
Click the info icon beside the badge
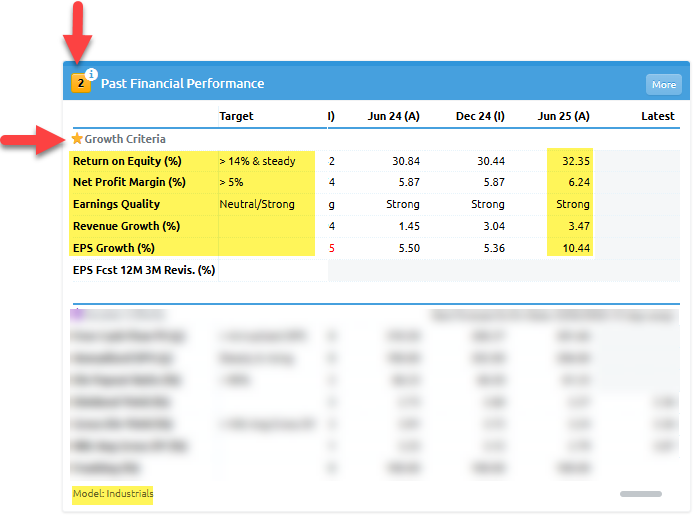92,74
